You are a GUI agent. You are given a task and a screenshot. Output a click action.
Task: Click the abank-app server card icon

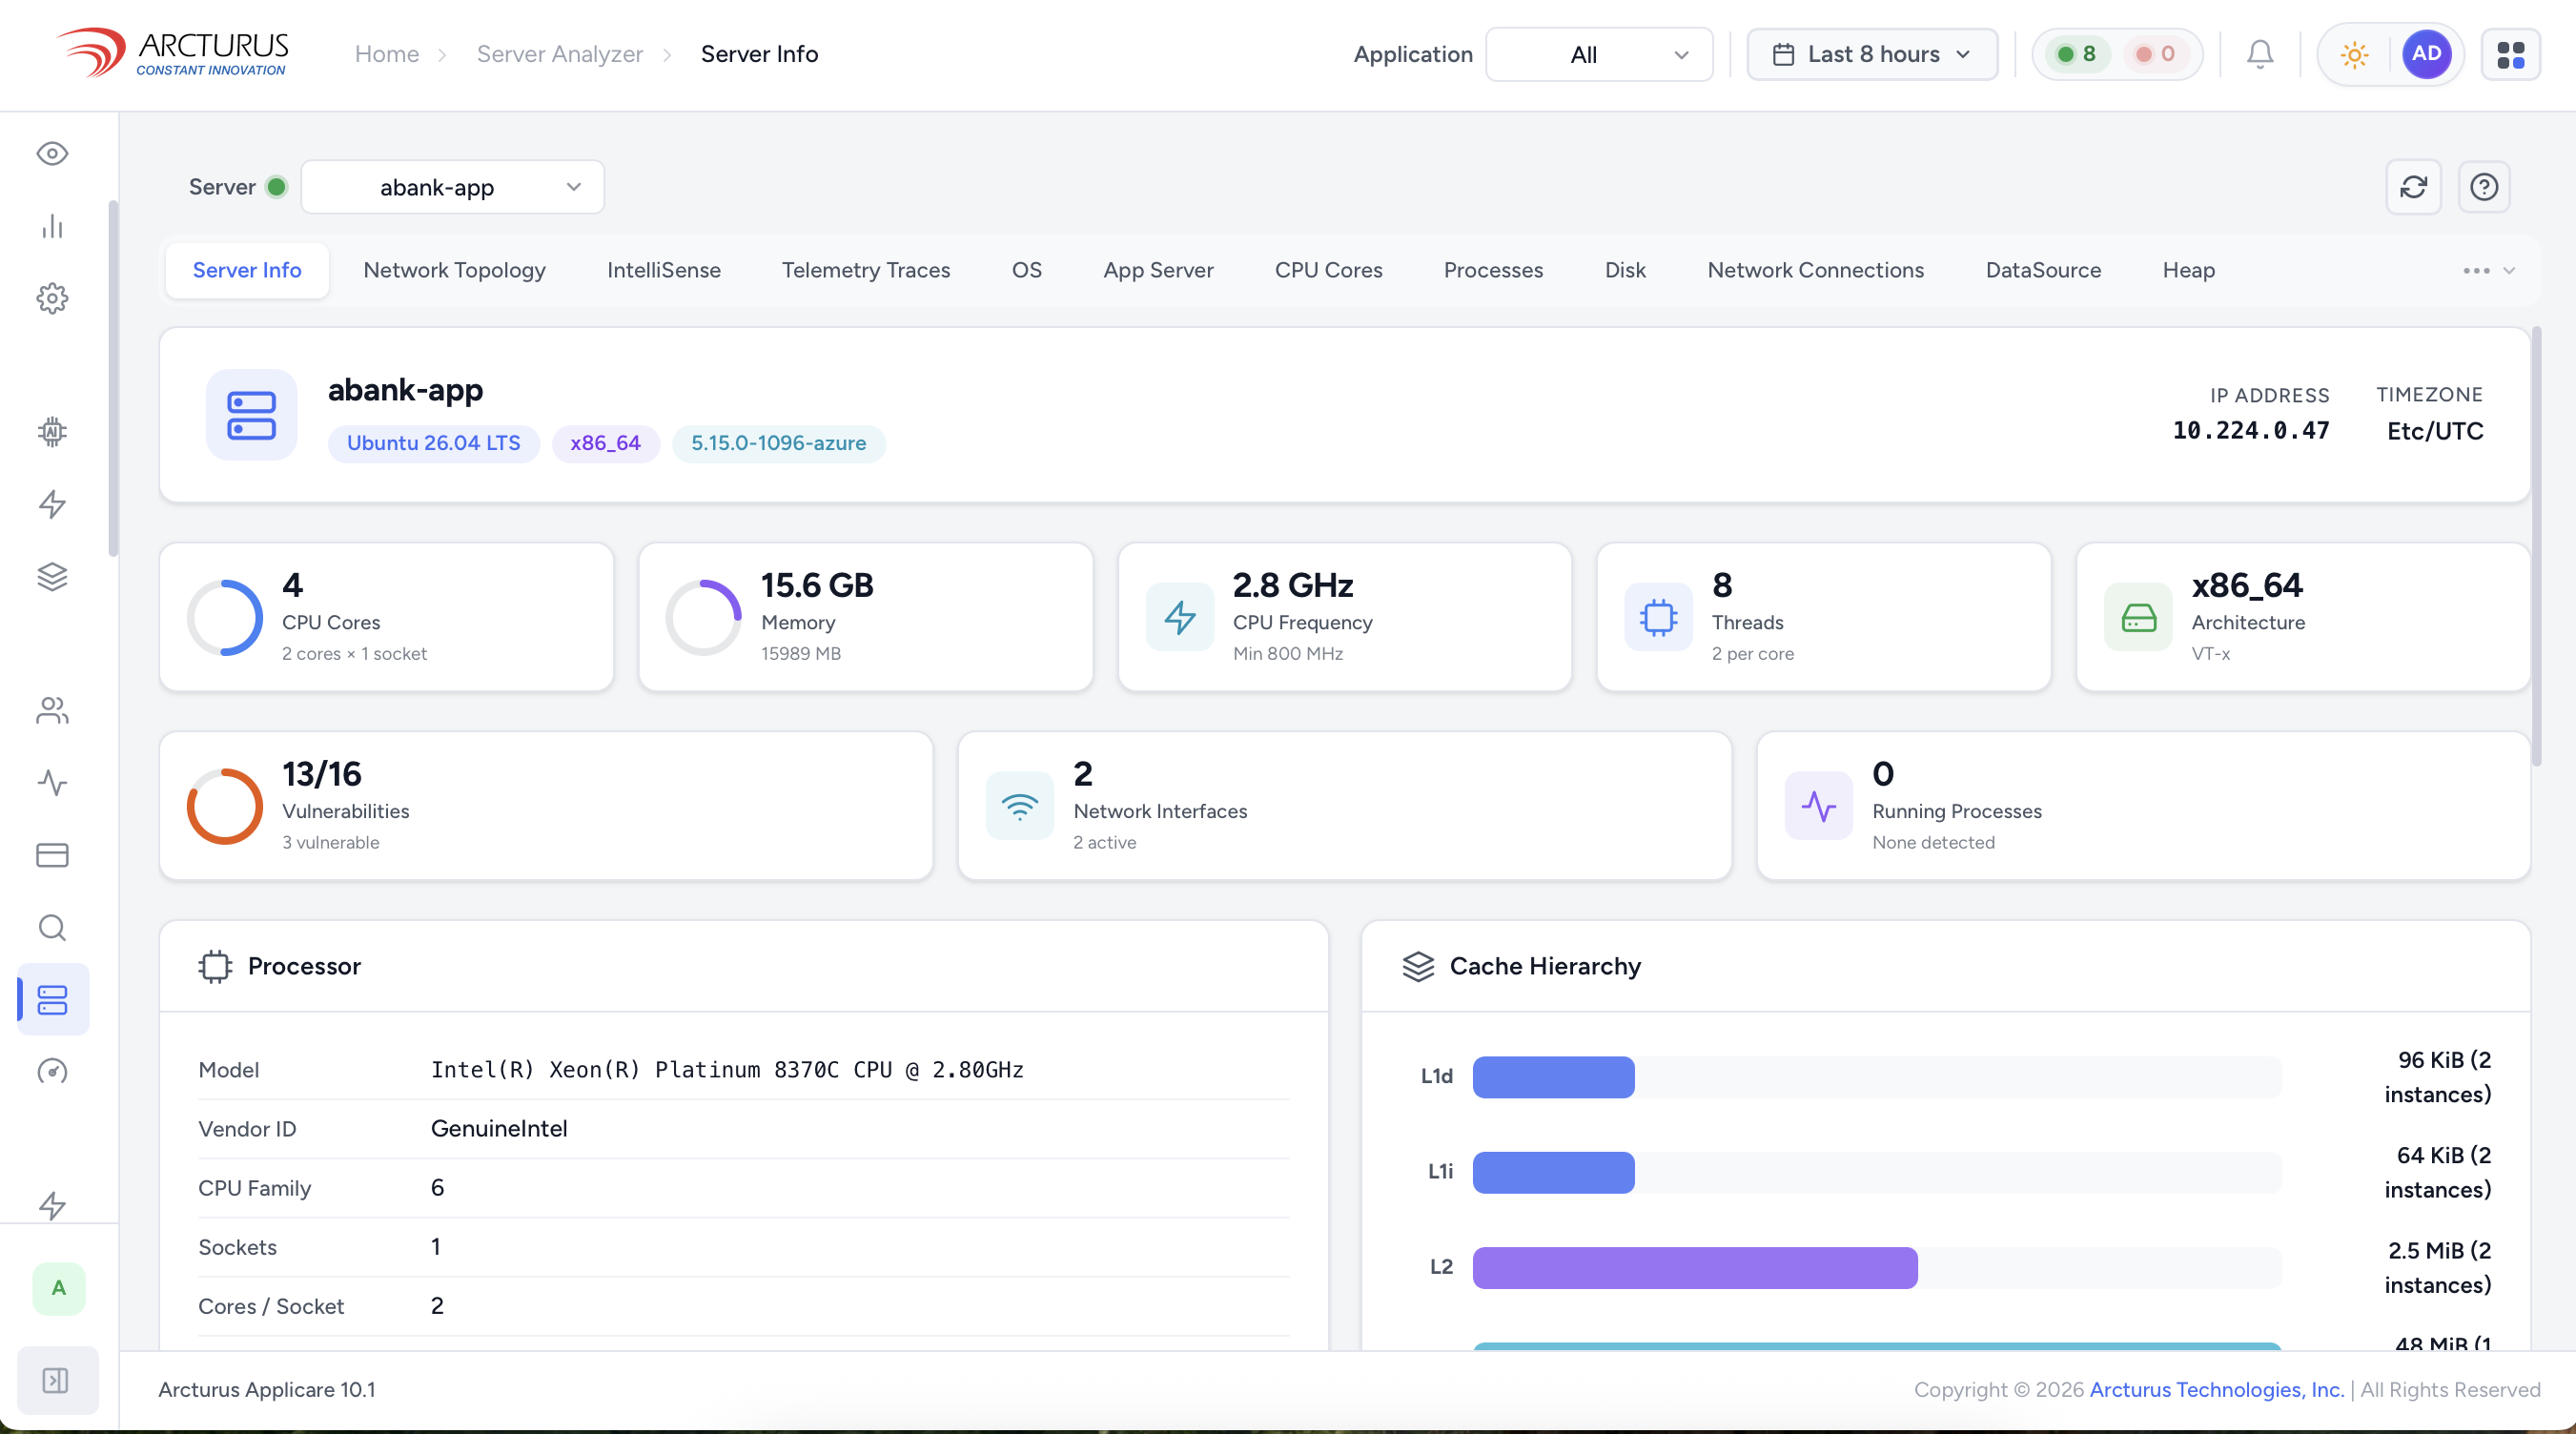point(251,415)
